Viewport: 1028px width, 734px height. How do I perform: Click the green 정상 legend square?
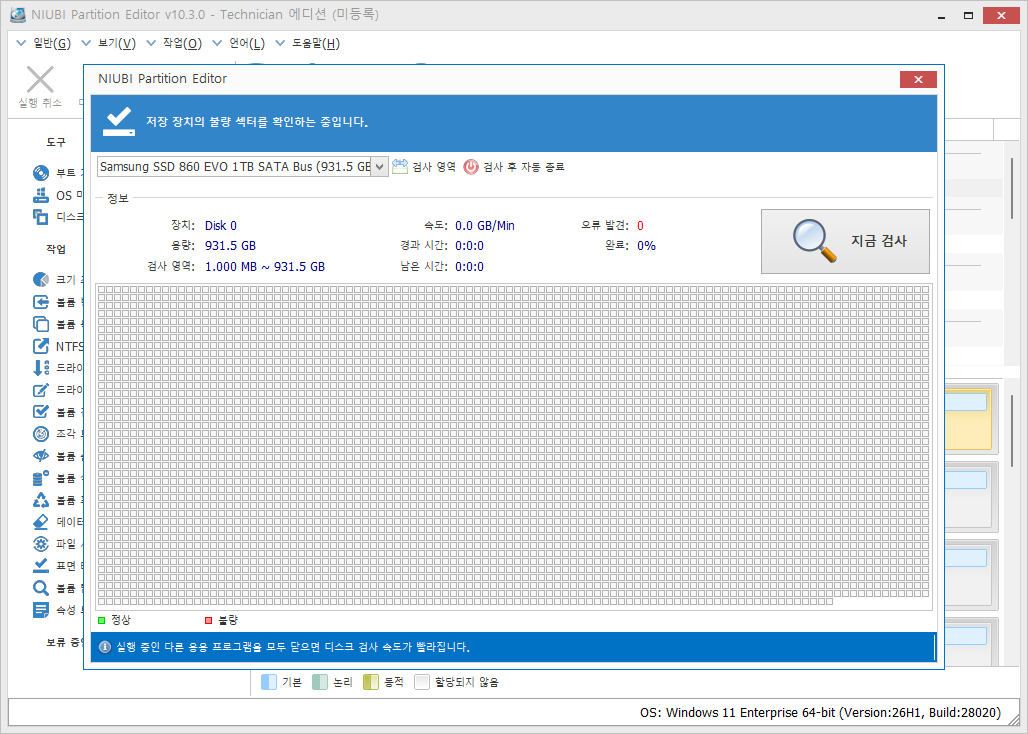pos(102,620)
